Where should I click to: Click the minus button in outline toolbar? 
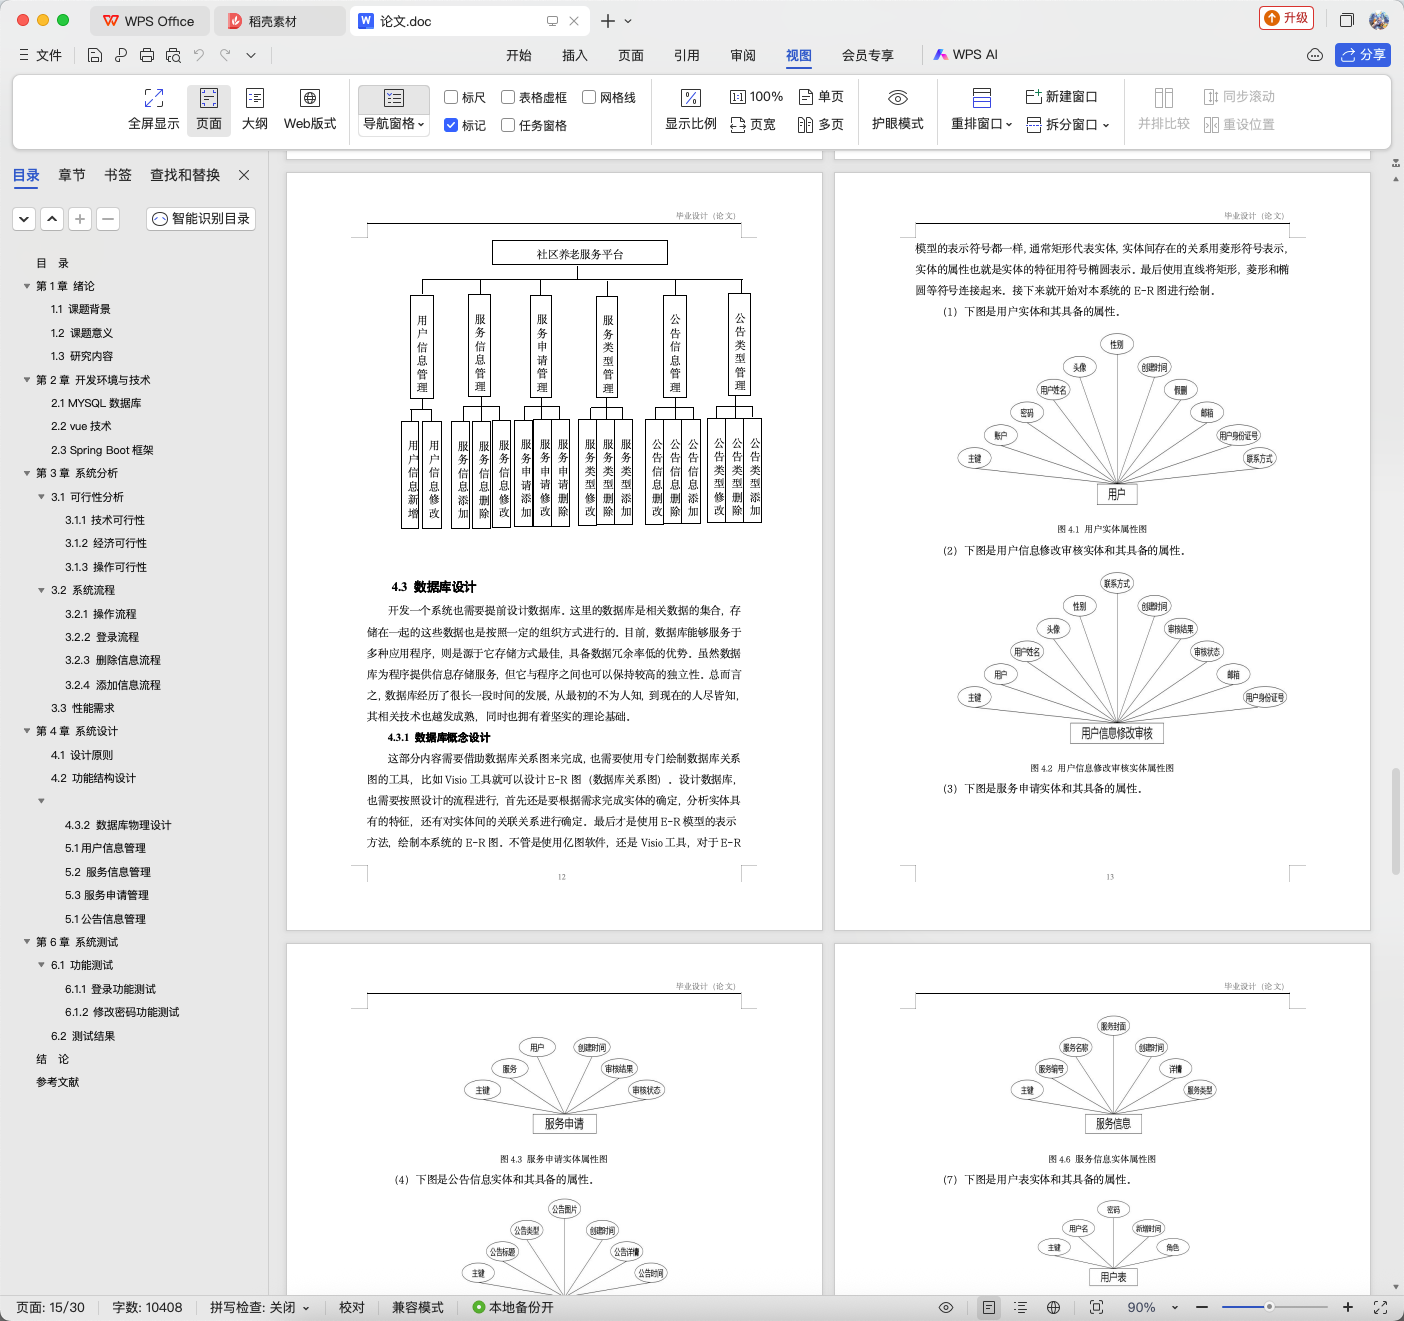point(108,219)
